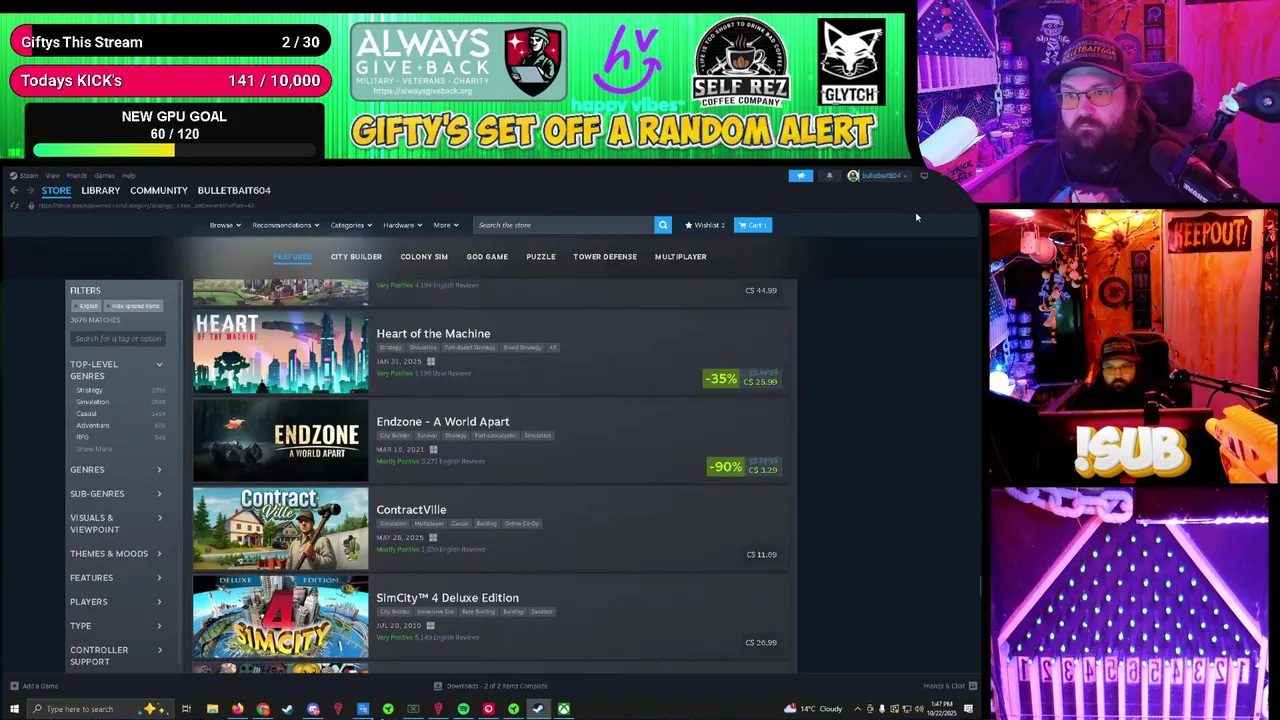Open the Community tab in Steam
Viewport: 1280px width, 720px height.
click(x=159, y=190)
